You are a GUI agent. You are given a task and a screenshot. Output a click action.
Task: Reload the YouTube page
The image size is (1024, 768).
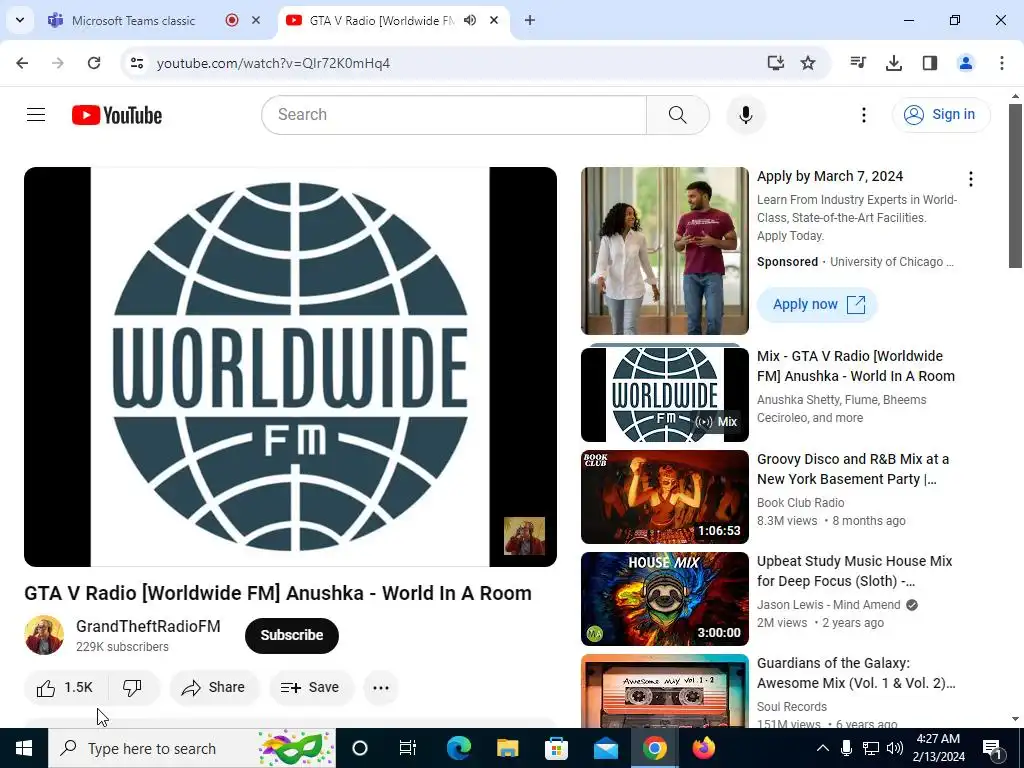pyautogui.click(x=94, y=63)
